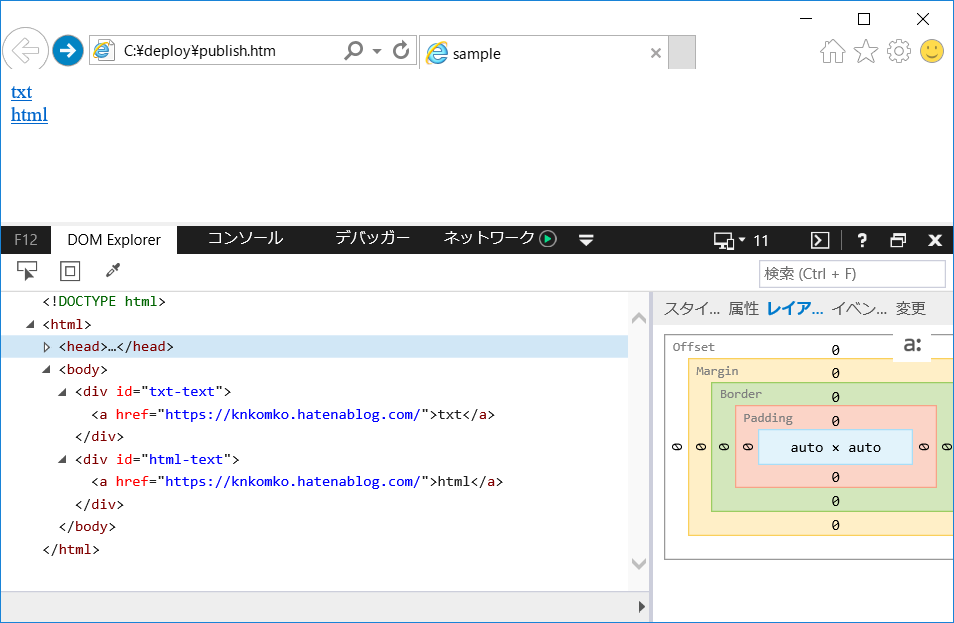Open the 属性 attributes tab
The width and height of the screenshot is (954, 623).
coord(743,308)
